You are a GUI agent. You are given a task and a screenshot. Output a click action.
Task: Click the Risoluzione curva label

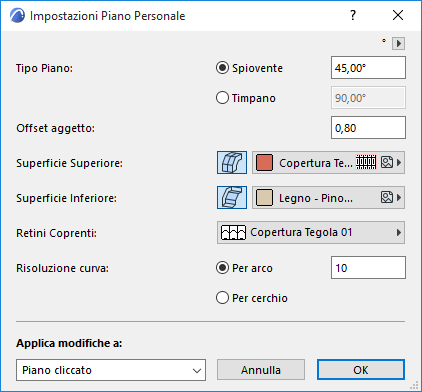pyautogui.click(x=62, y=268)
